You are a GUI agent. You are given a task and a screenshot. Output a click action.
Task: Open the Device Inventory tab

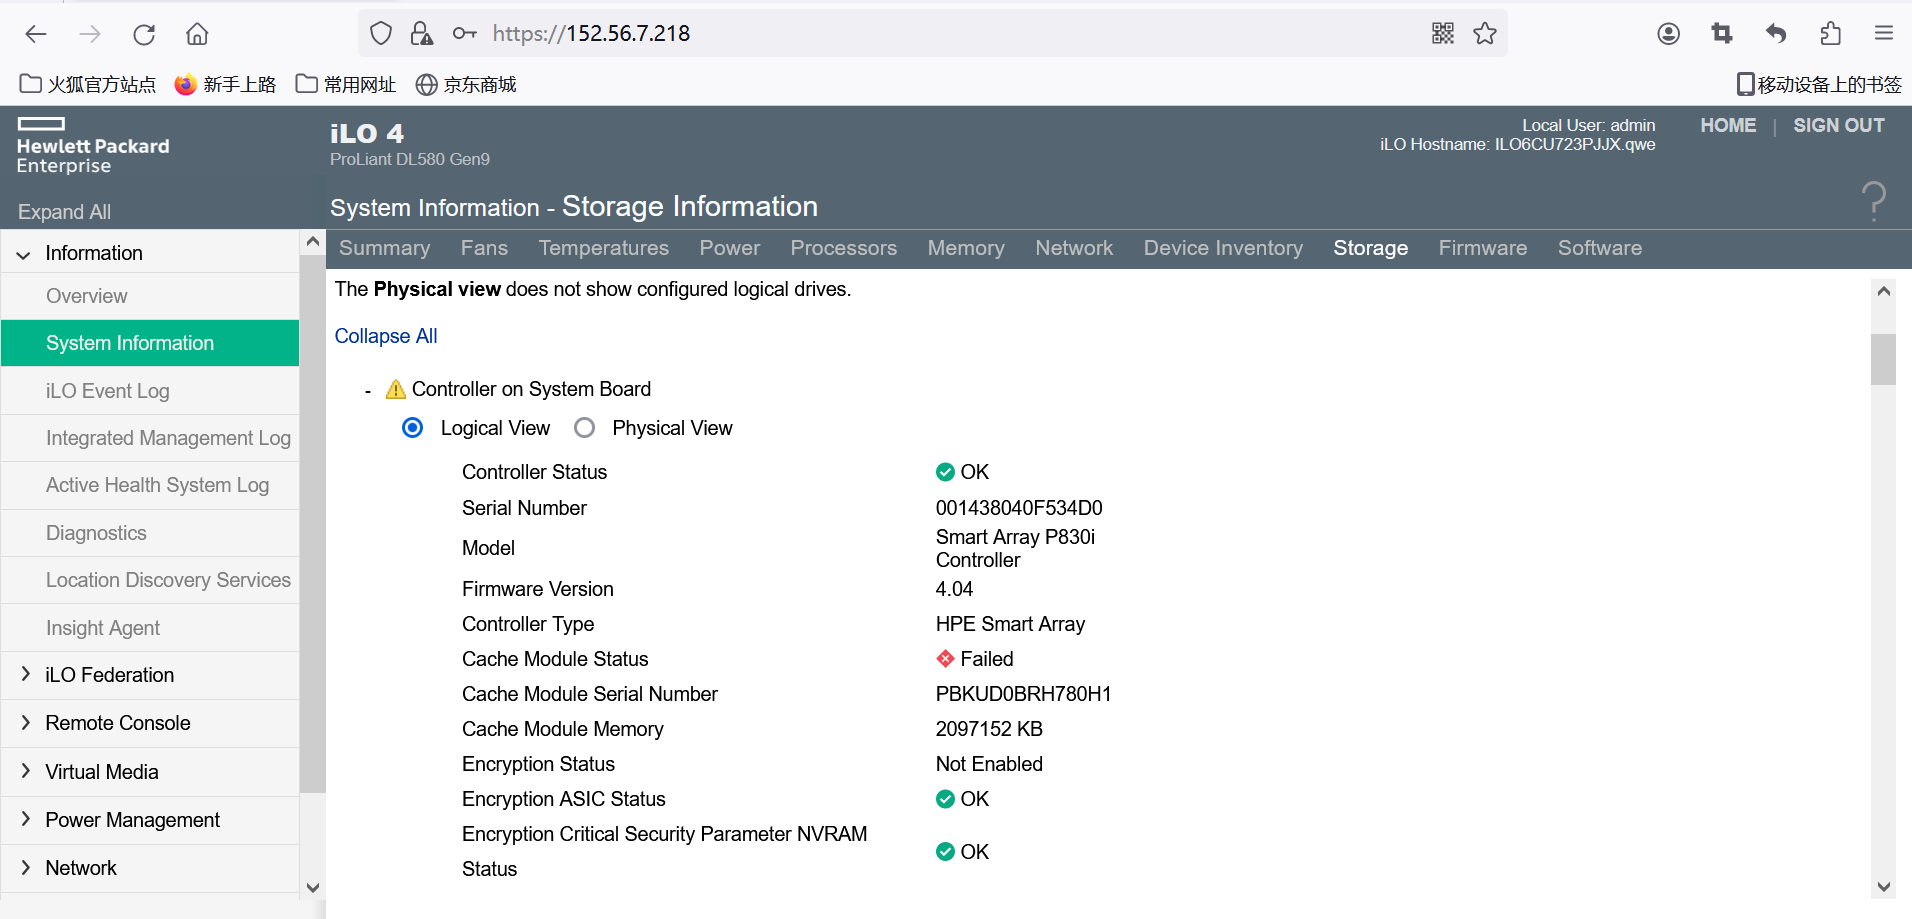coord(1222,248)
